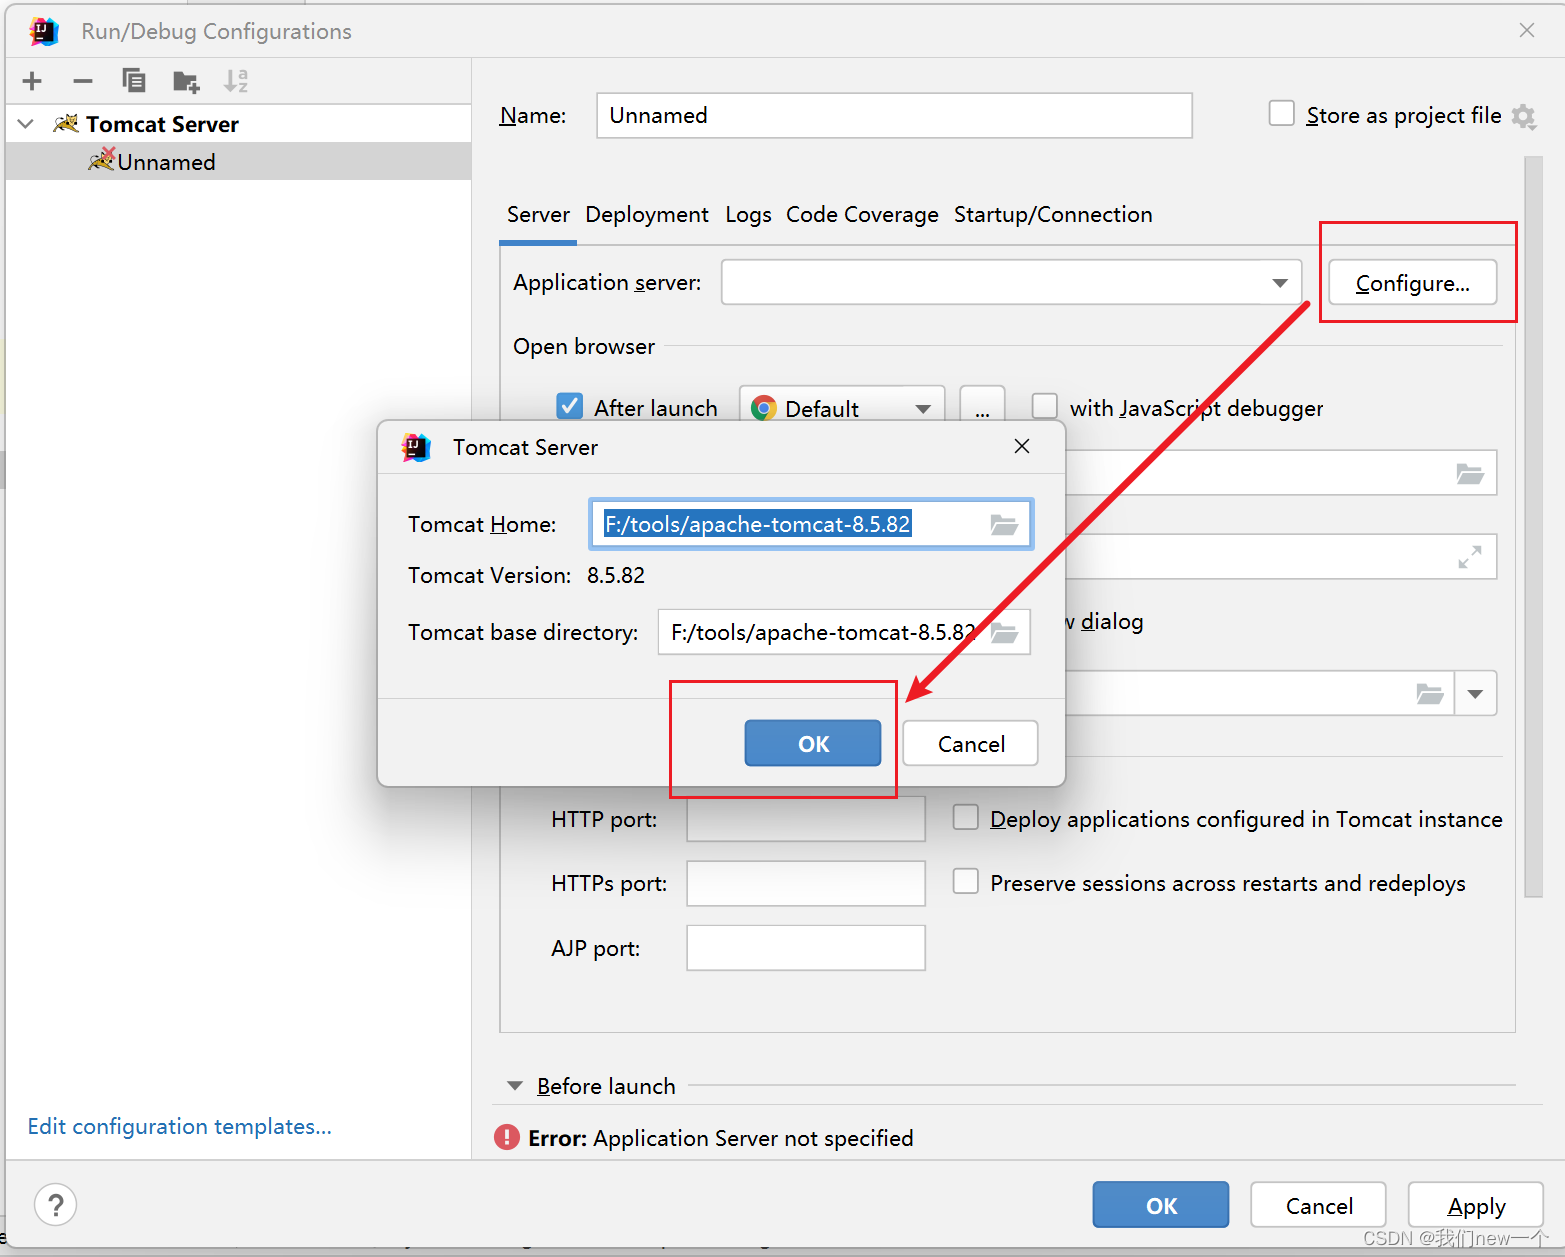Switch to the Logs tab
The width and height of the screenshot is (1565, 1257).
748,214
